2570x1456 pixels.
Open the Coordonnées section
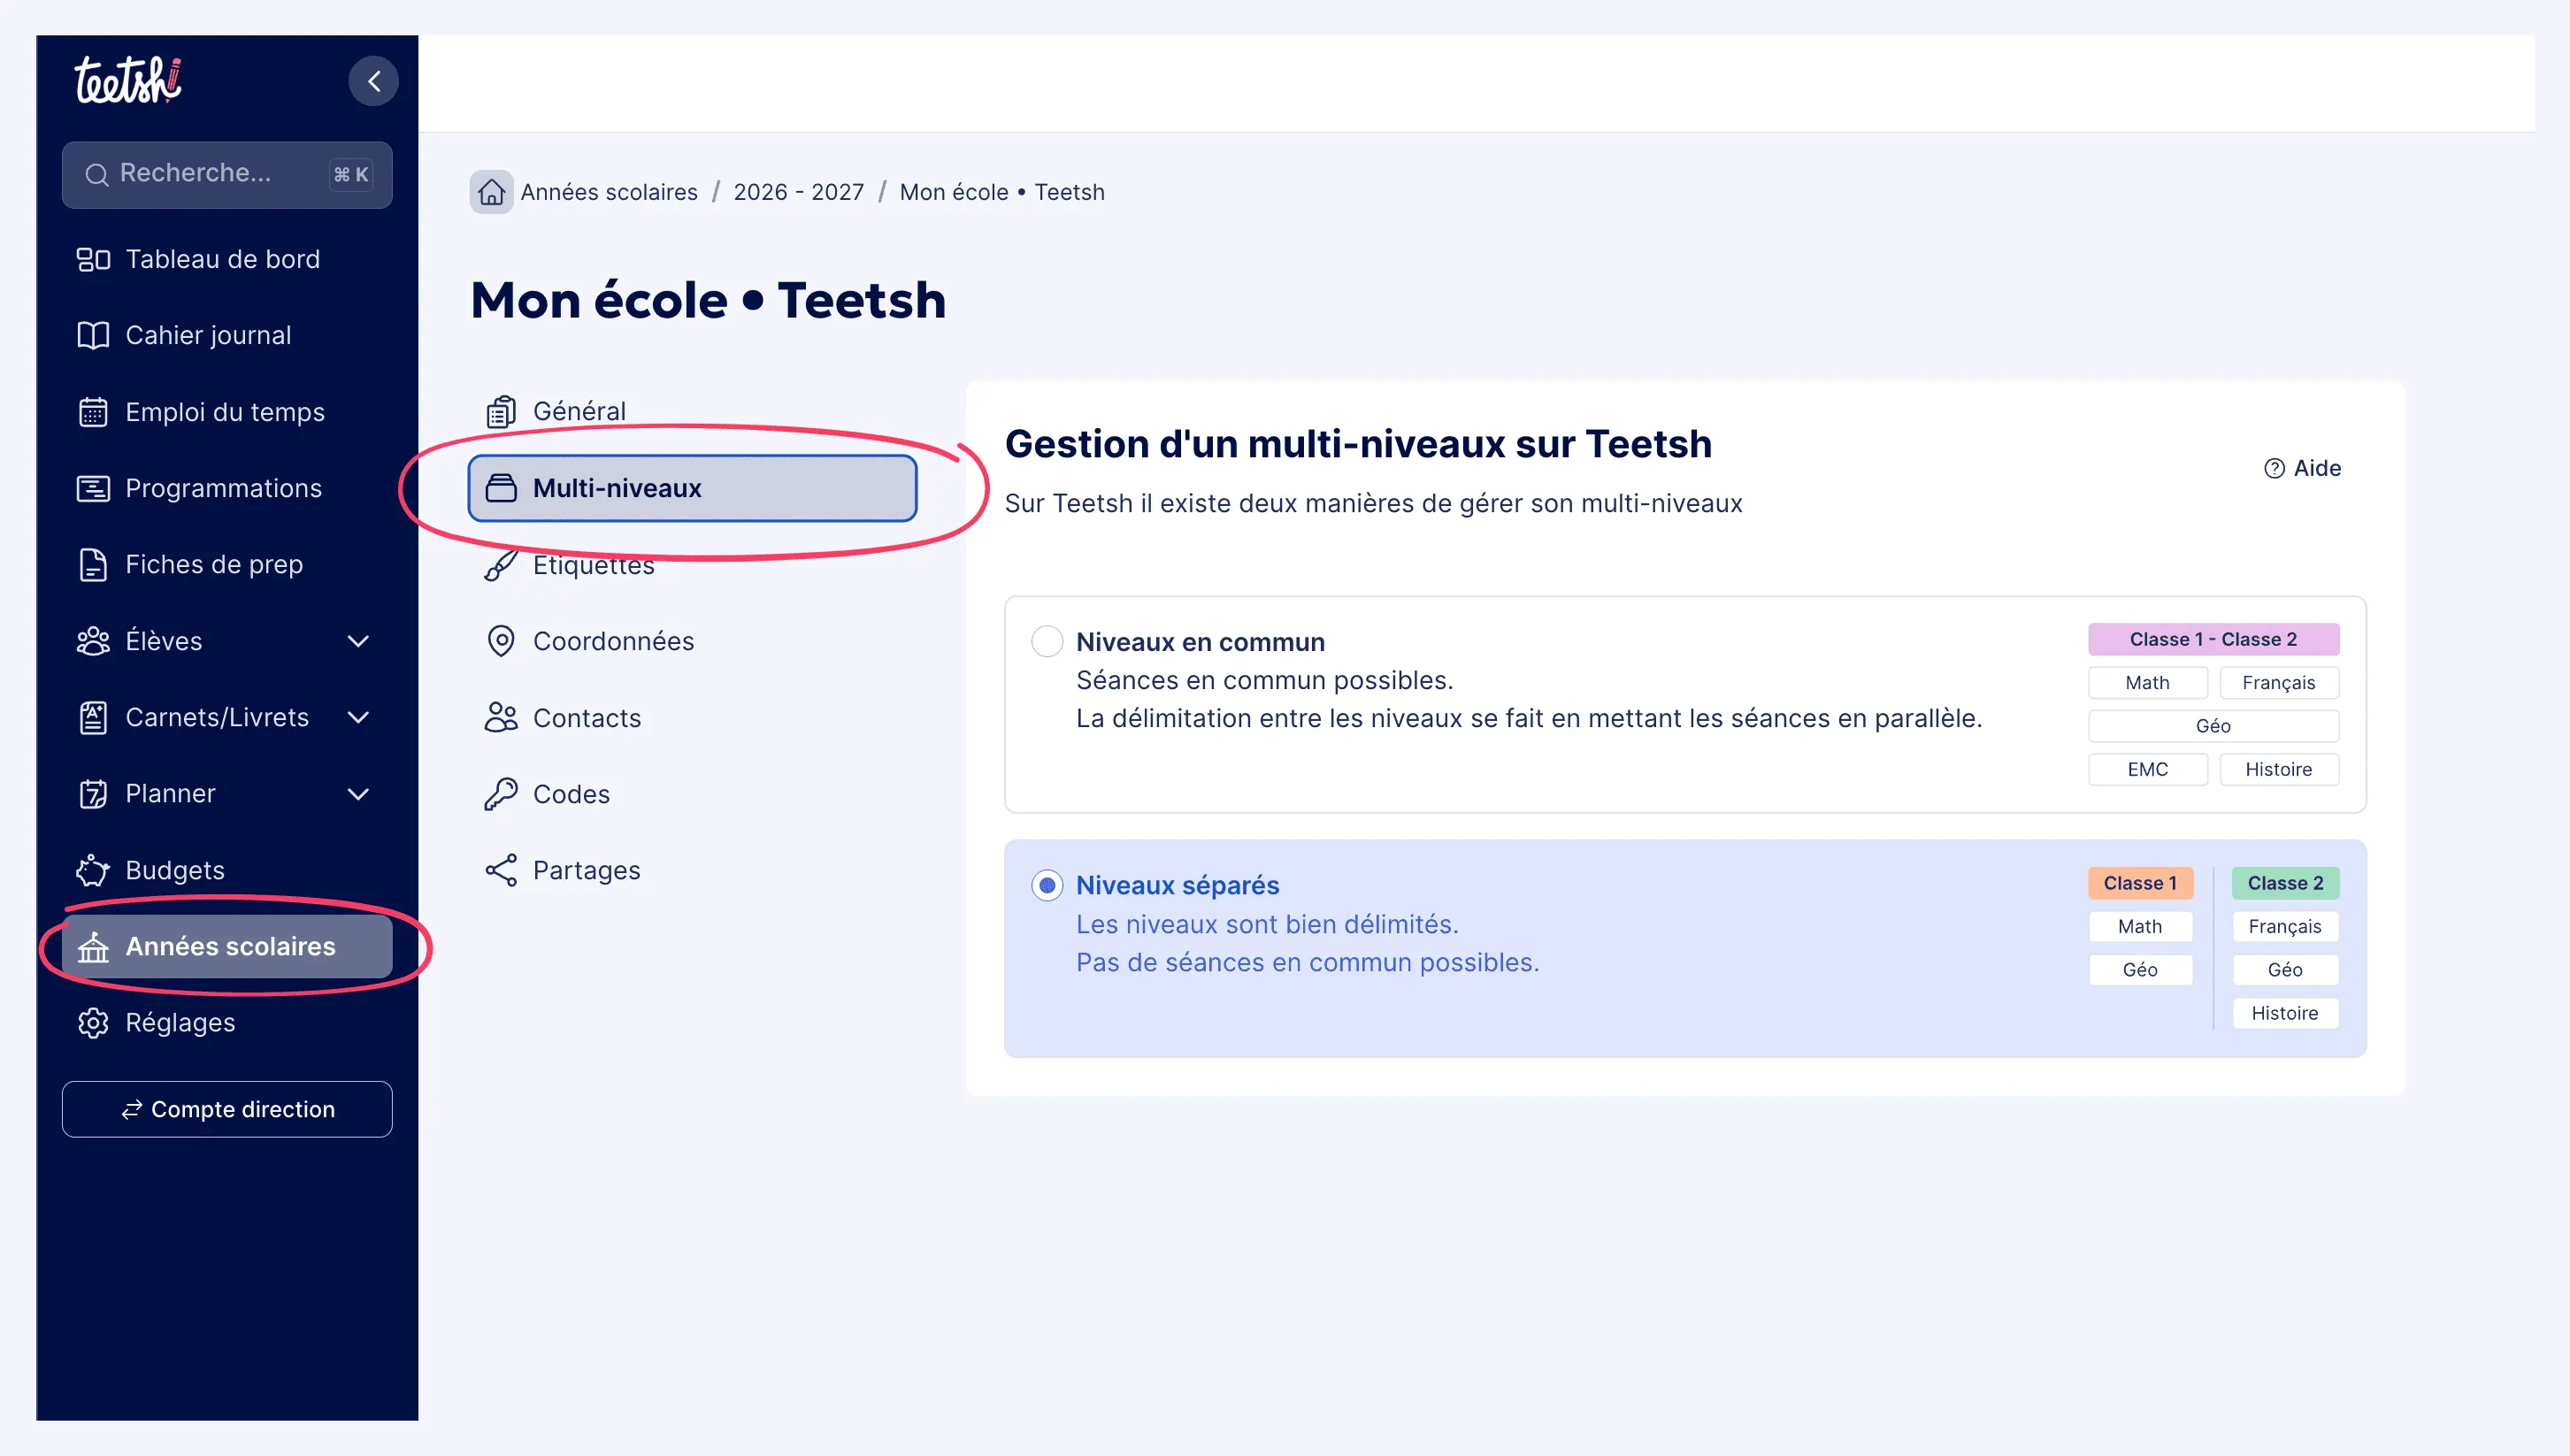tap(692, 641)
